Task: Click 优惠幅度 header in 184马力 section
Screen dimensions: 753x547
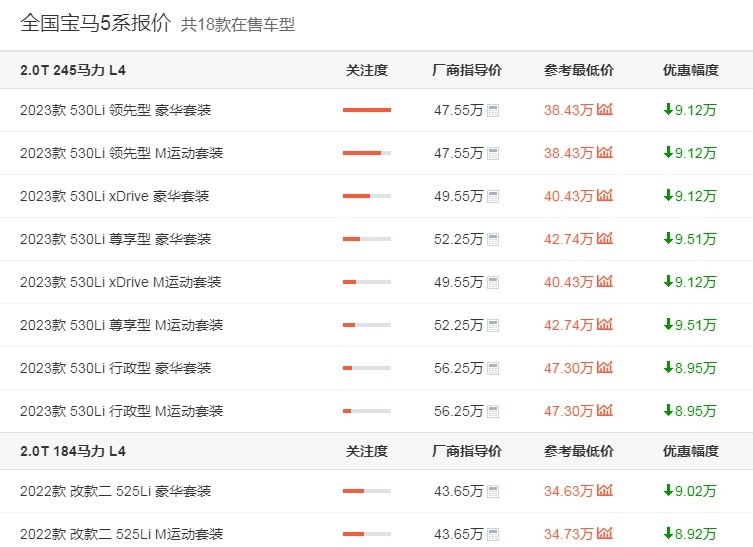Action: (x=691, y=451)
